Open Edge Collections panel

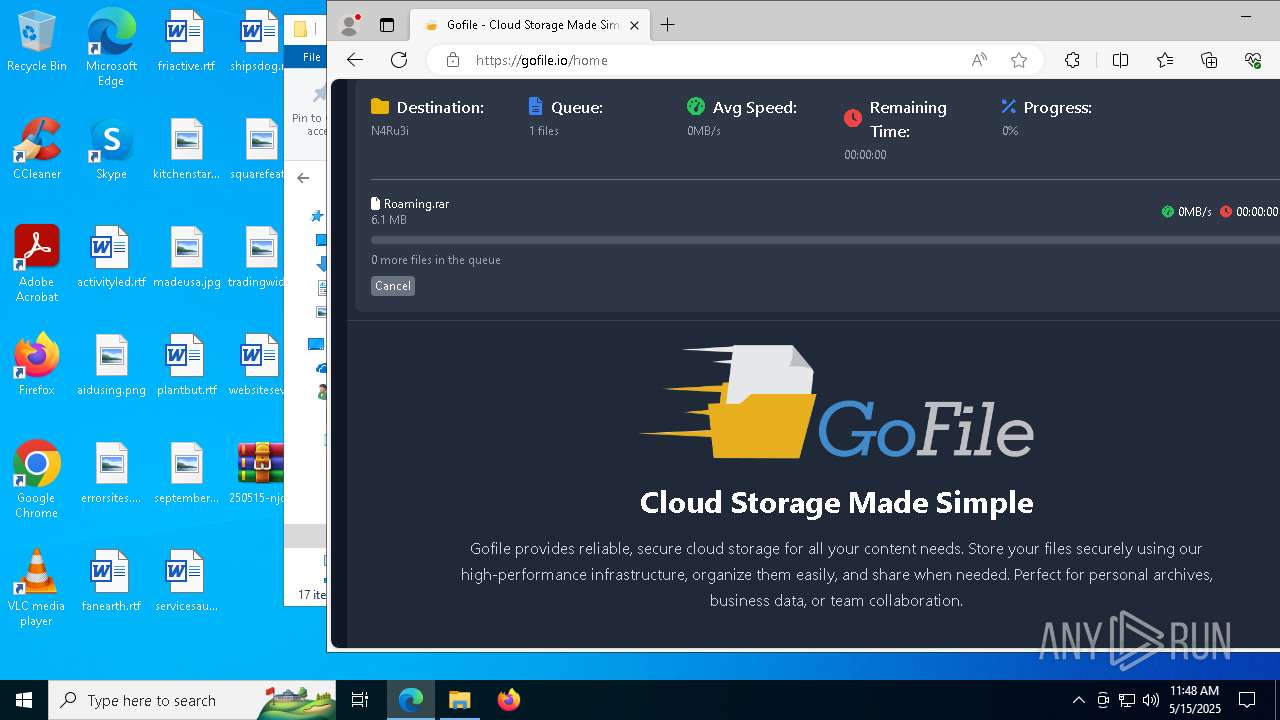tap(1209, 60)
